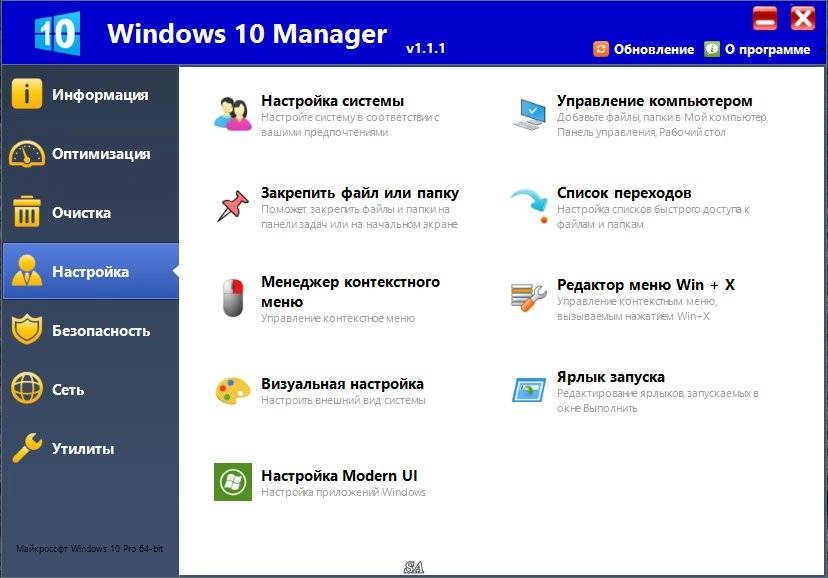Launch Настройка Modern UI
Screen dimensions: 828x578
[339, 476]
